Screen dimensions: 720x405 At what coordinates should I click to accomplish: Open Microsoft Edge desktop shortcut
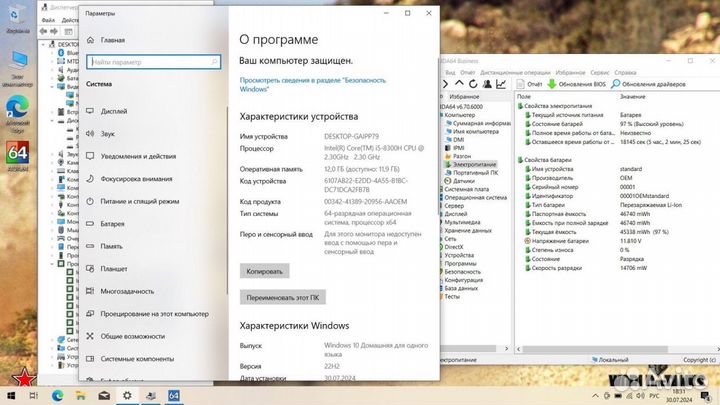tap(17, 113)
